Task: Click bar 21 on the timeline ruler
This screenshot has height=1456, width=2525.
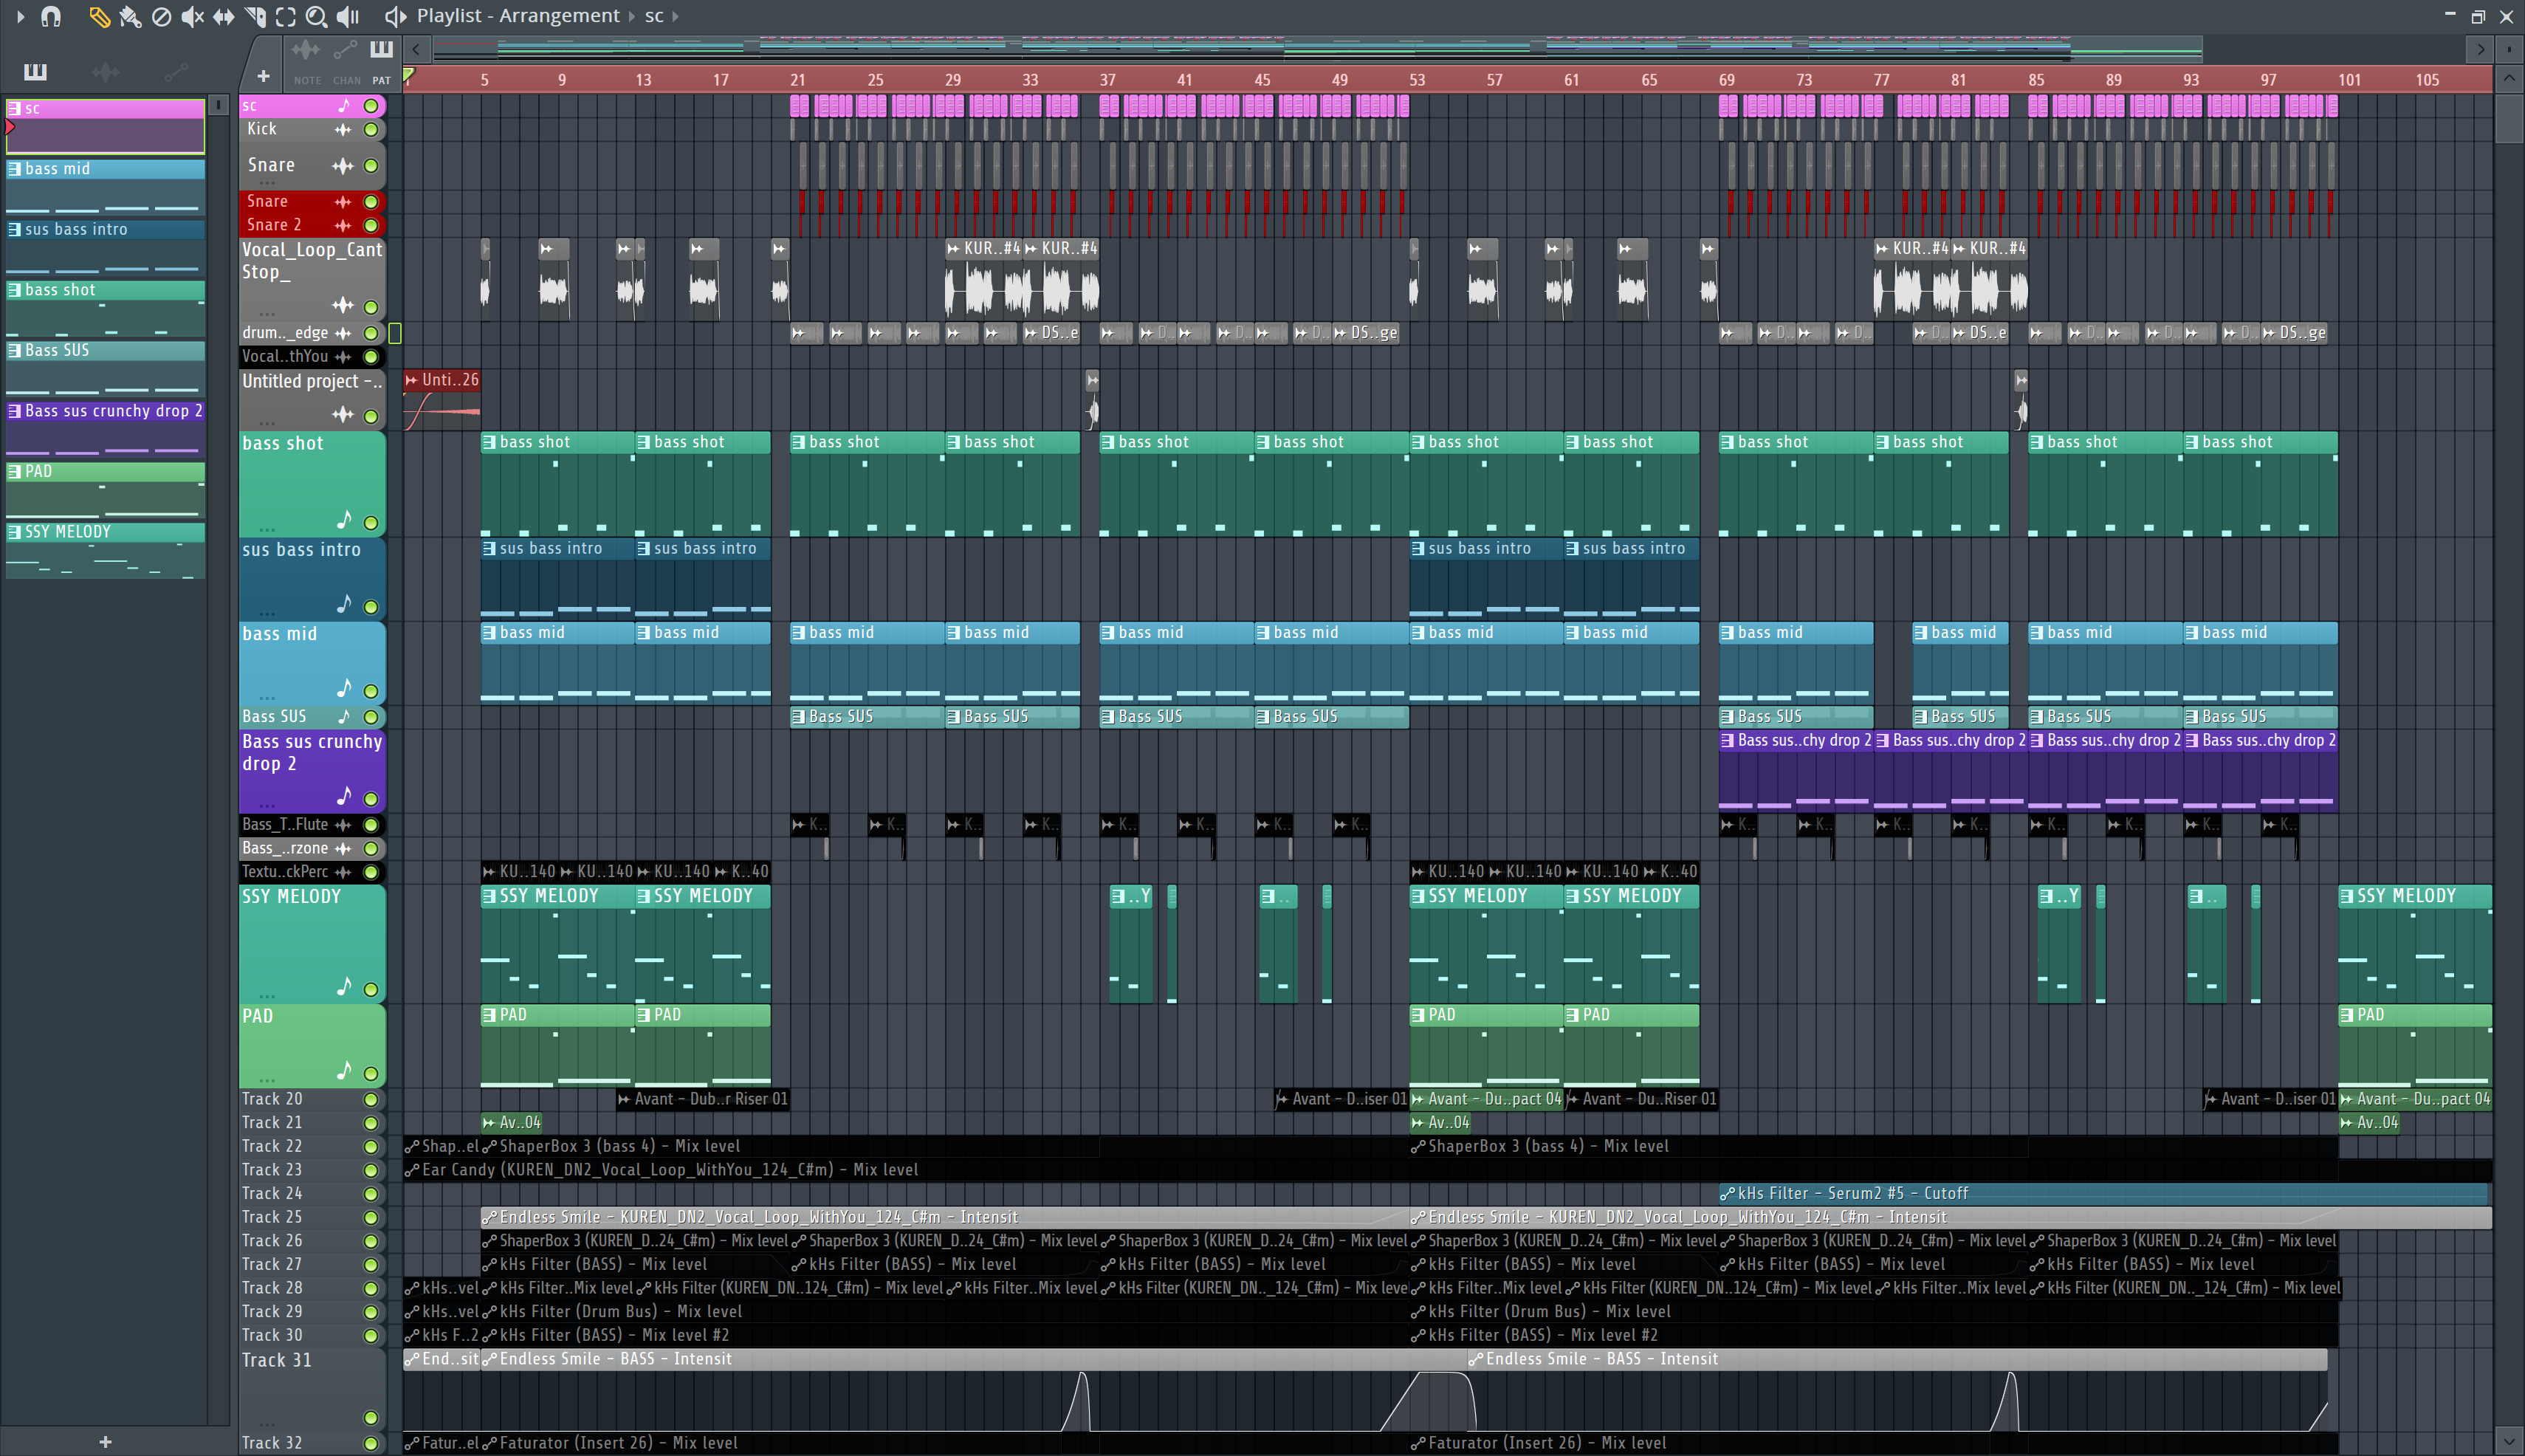Action: pyautogui.click(x=797, y=80)
